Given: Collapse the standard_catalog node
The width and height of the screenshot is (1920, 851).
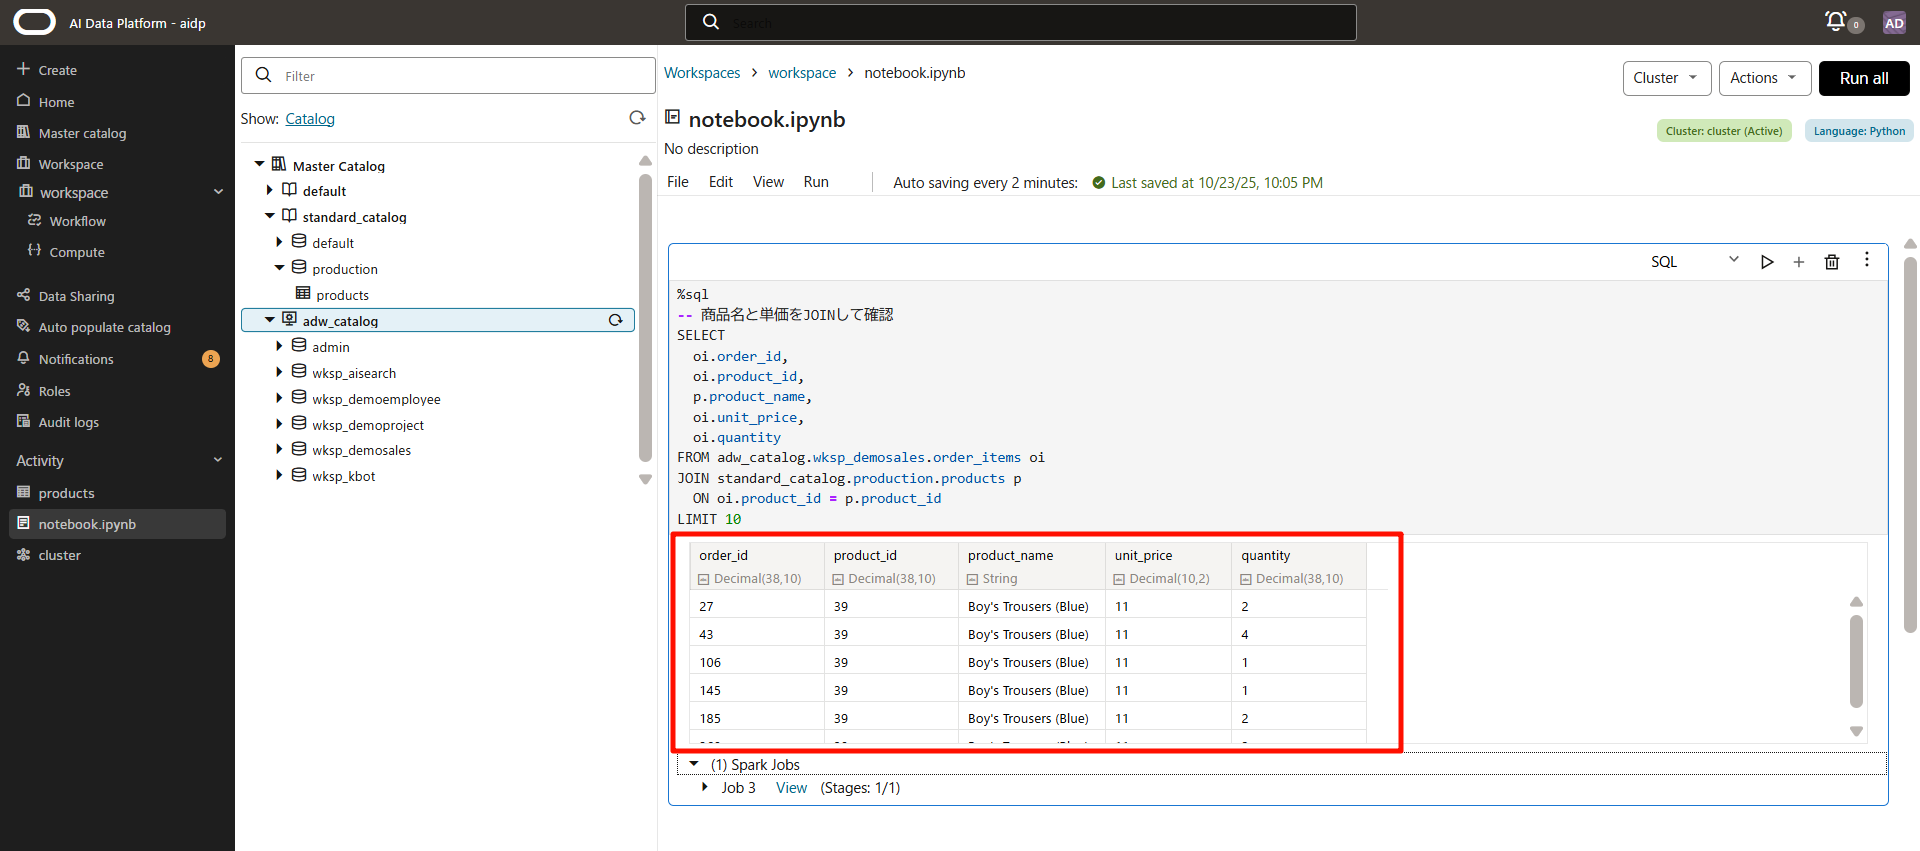Looking at the screenshot, I should pos(269,216).
